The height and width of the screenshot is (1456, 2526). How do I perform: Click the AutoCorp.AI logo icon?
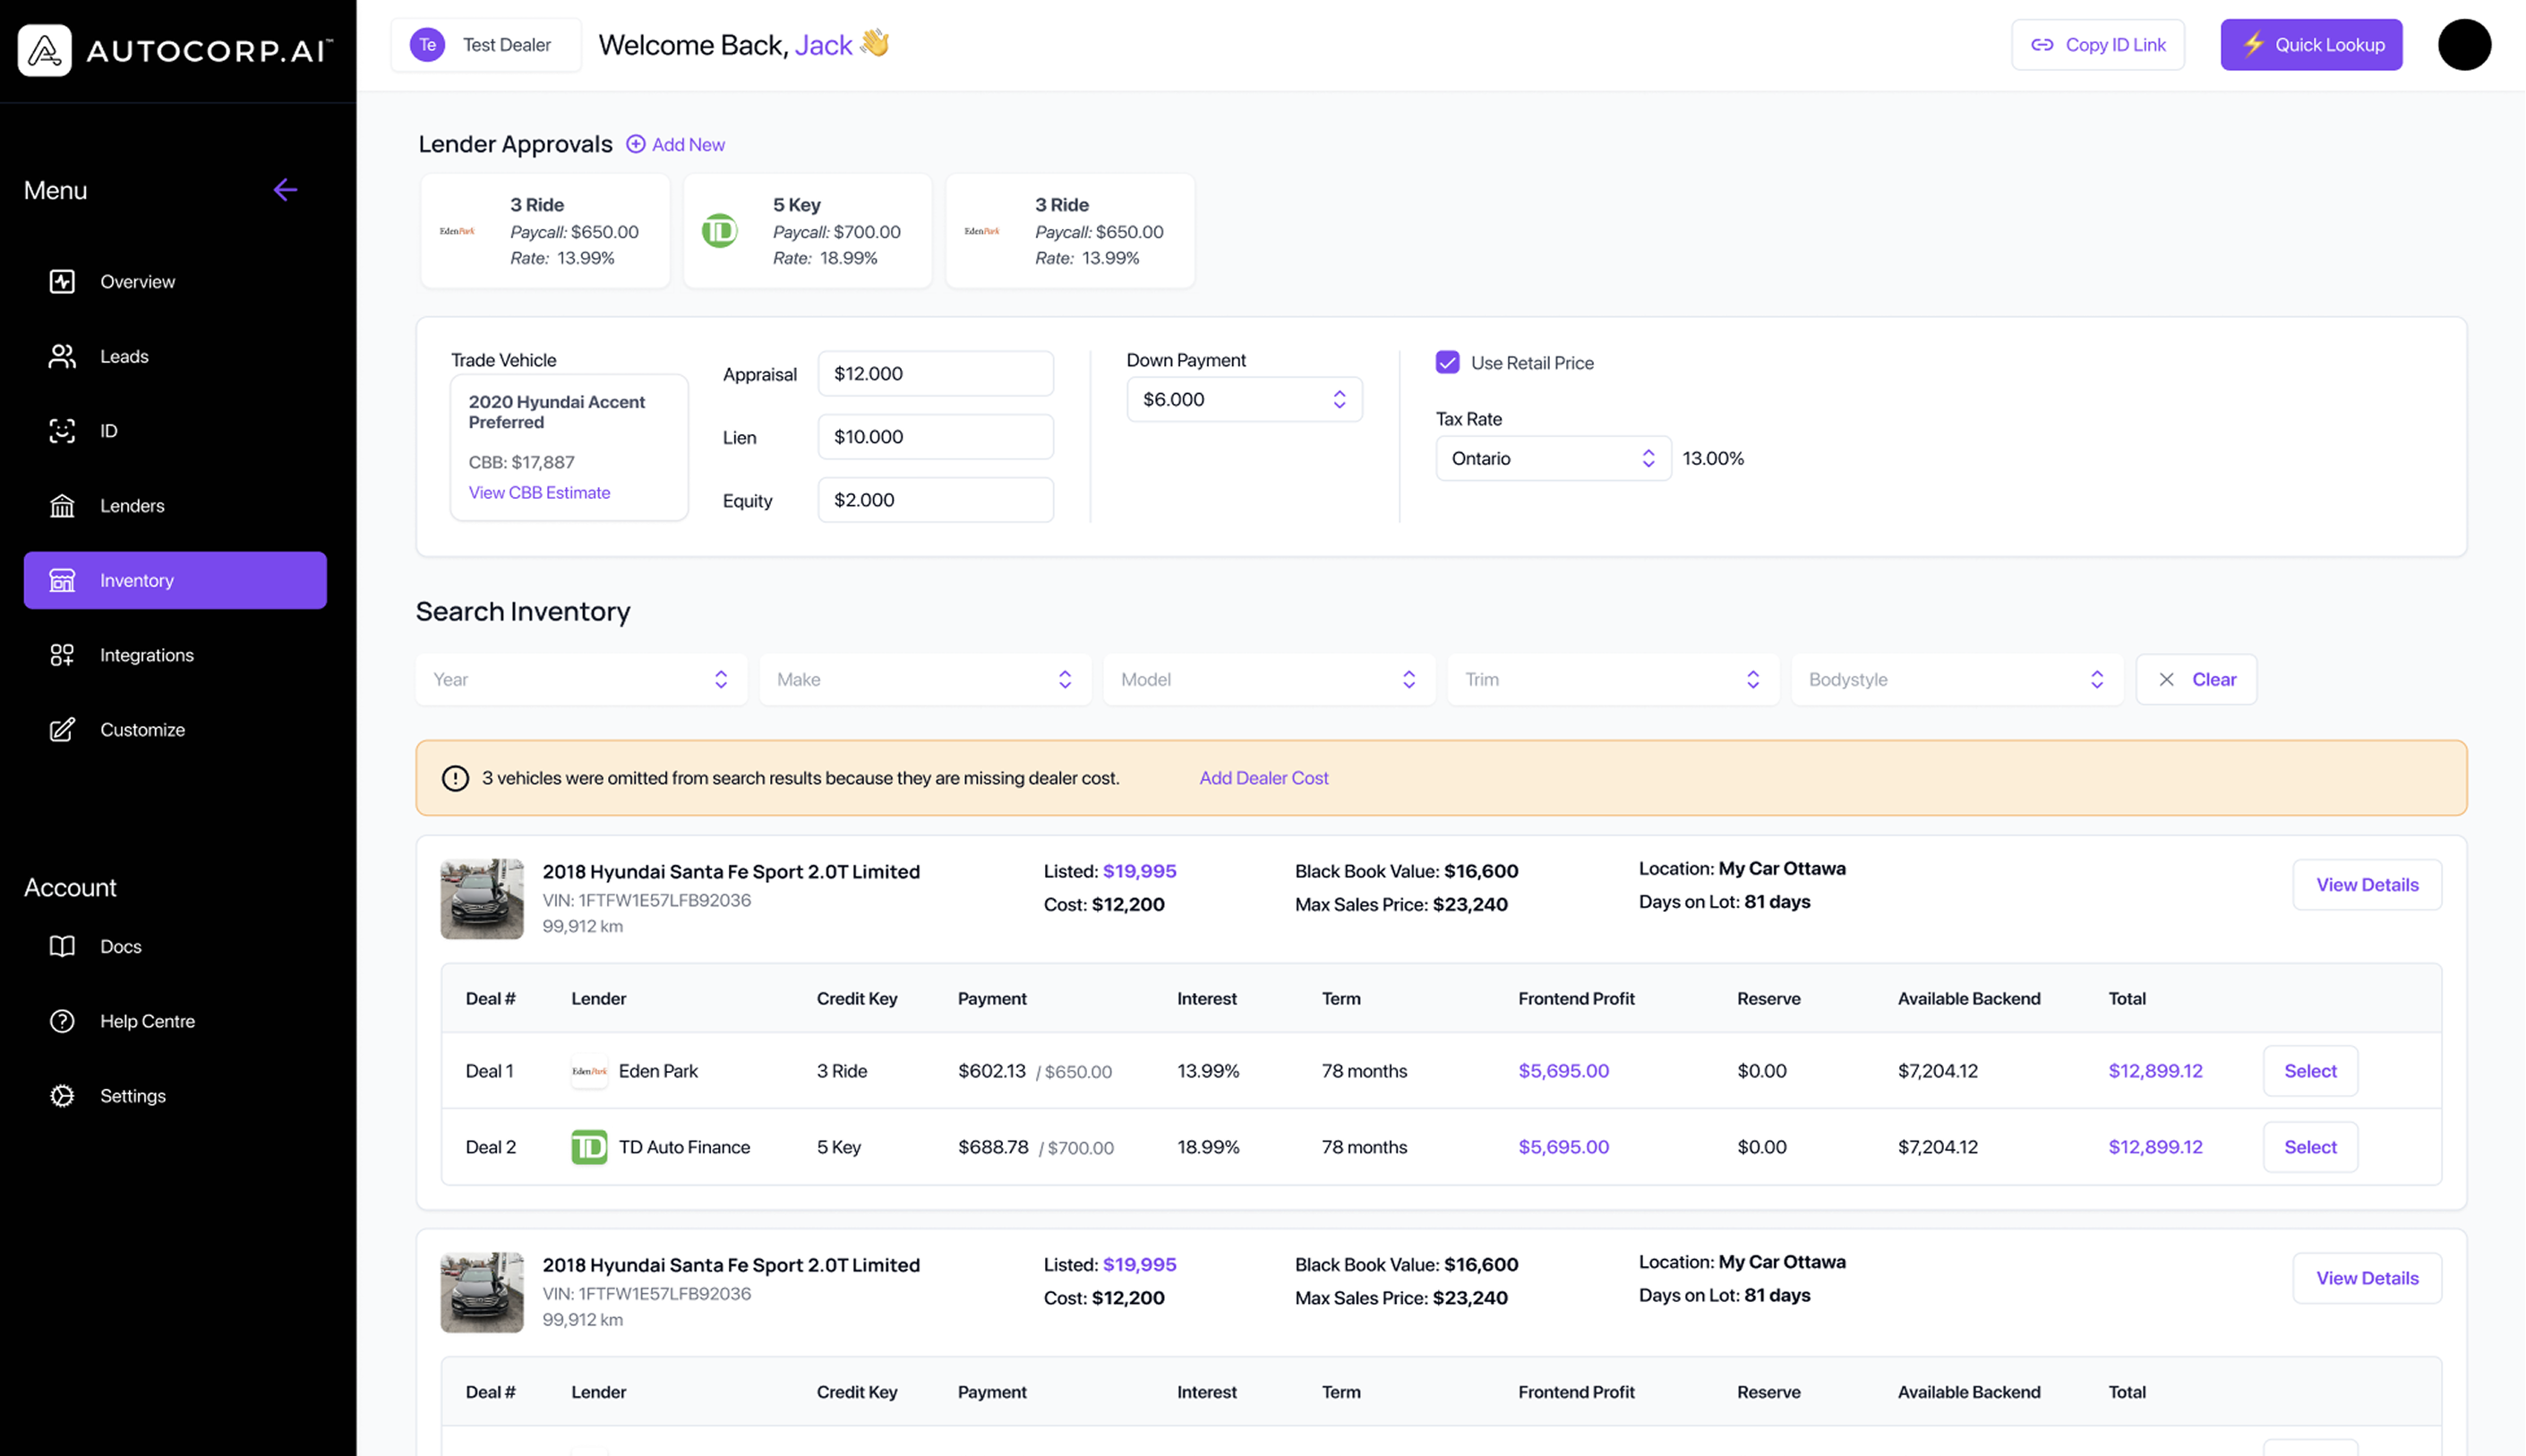[45, 50]
